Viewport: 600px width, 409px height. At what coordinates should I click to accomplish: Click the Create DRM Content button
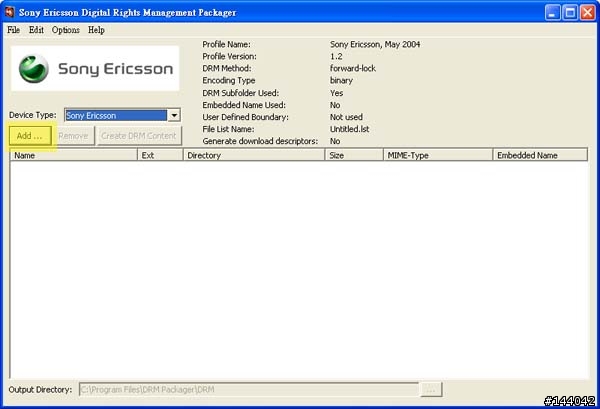(139, 136)
